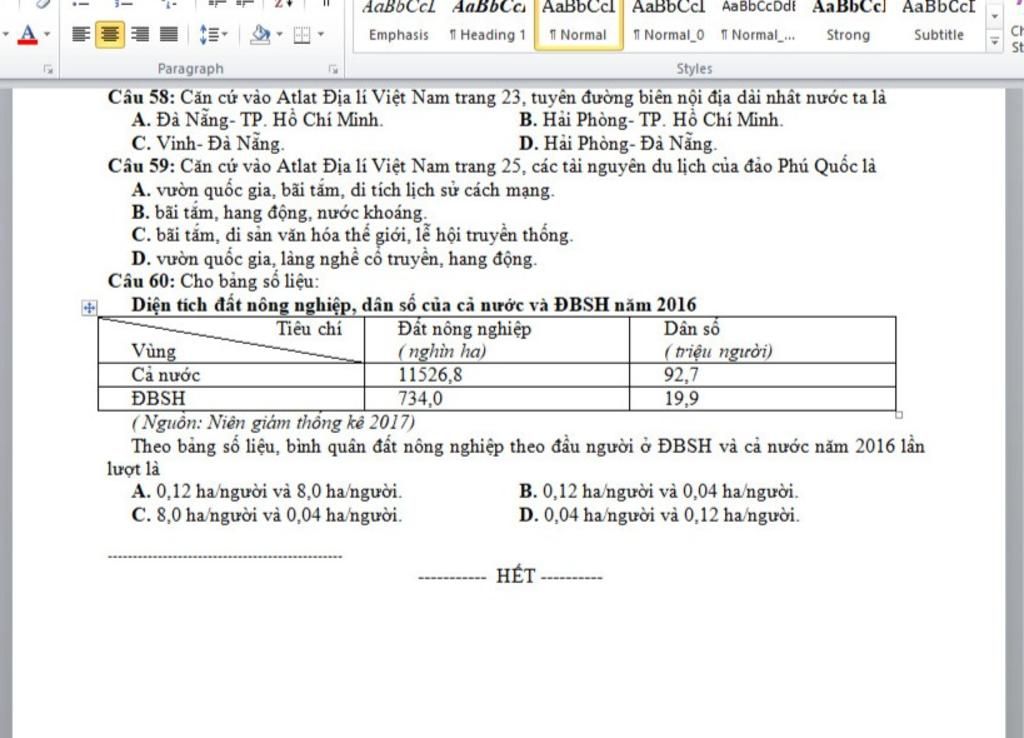Viewport: 1024px width, 738px height.
Task: Apply the Subtitle style
Action: 938,24
